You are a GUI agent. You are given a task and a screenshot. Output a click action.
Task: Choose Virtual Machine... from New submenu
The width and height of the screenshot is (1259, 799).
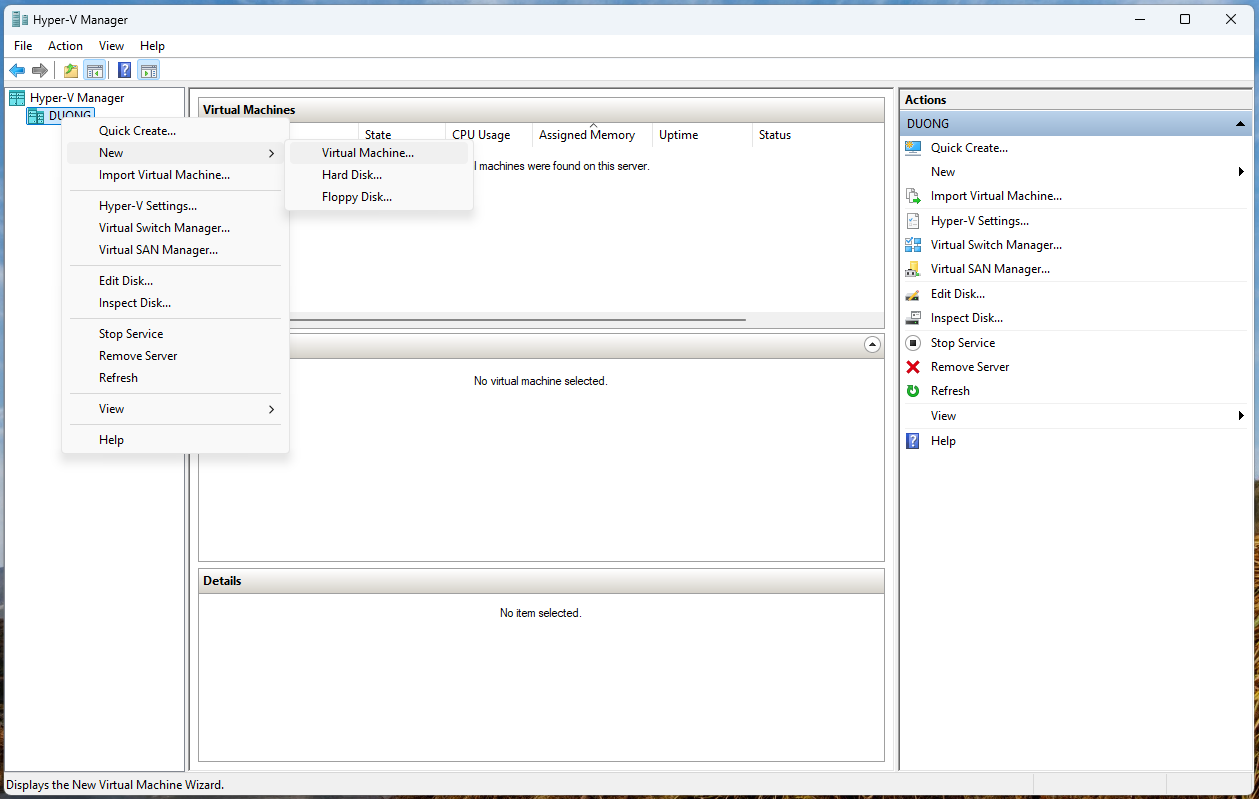pyautogui.click(x=378, y=153)
